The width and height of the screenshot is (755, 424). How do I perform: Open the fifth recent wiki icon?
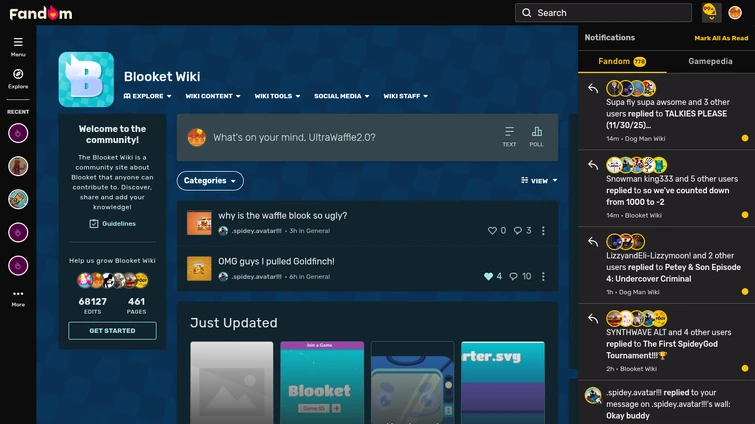tap(18, 266)
